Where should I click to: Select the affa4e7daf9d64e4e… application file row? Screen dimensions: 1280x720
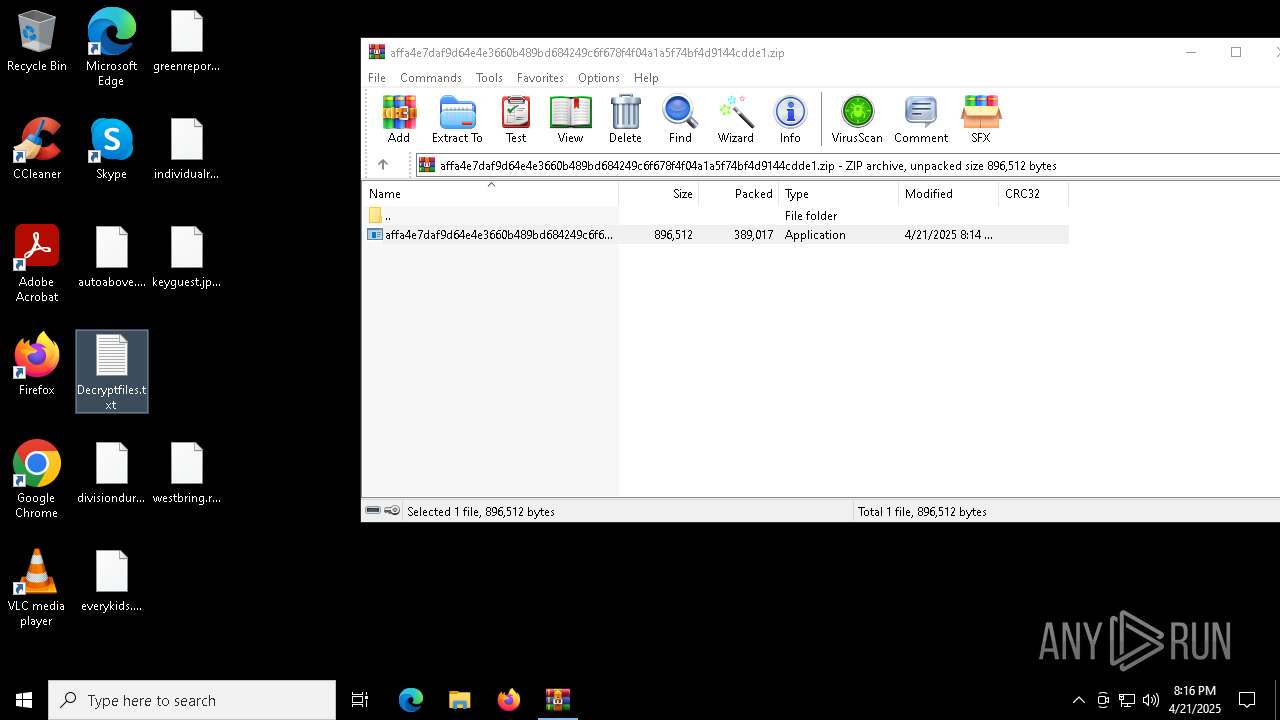click(x=715, y=235)
